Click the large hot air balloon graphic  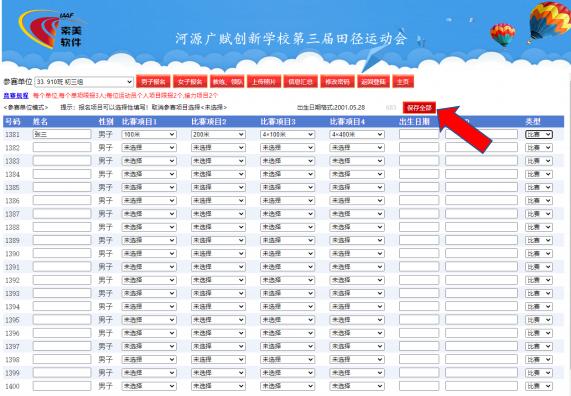tap(550, 21)
